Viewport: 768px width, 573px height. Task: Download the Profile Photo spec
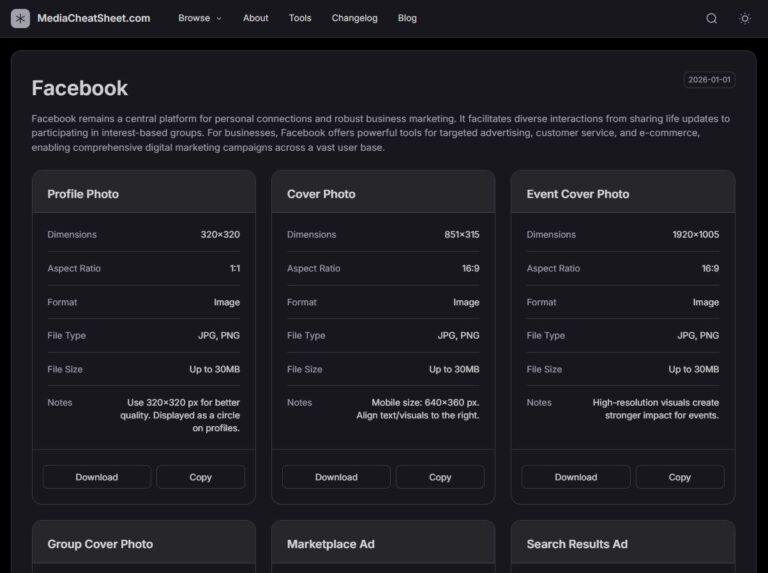point(97,477)
